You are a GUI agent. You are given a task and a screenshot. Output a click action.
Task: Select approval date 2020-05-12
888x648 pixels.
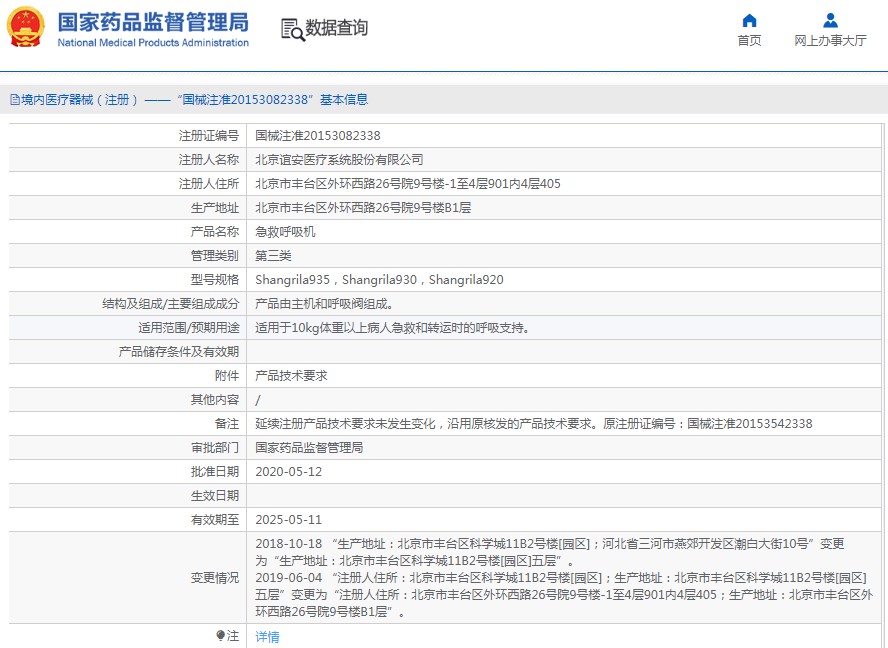[x=289, y=472]
